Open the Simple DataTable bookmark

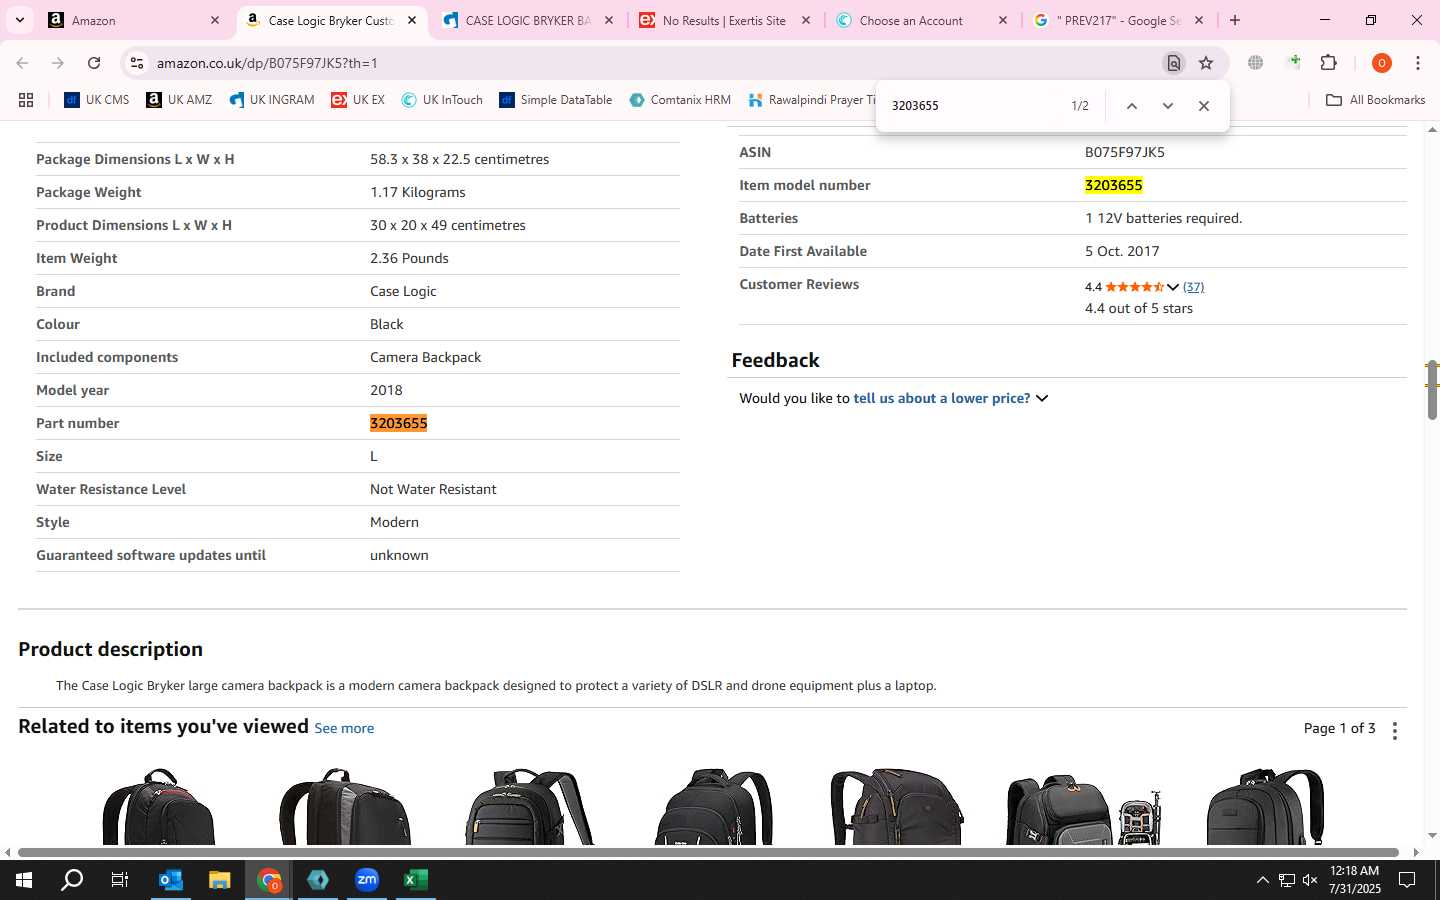(556, 100)
